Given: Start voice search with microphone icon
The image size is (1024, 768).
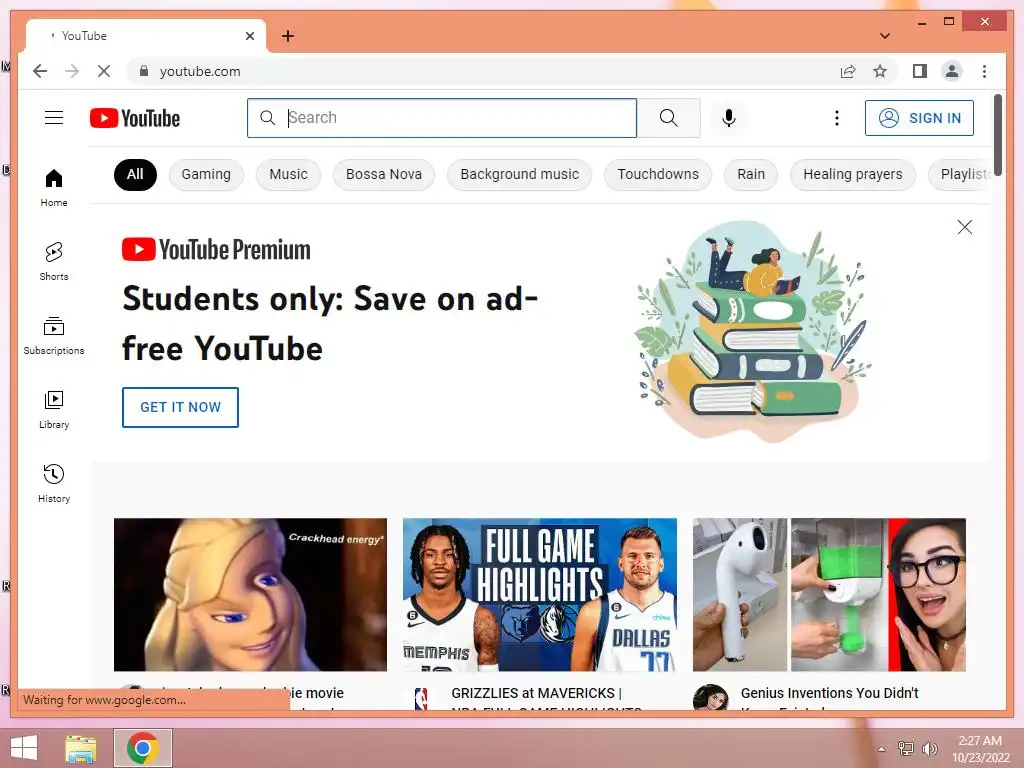Looking at the screenshot, I should [x=729, y=118].
